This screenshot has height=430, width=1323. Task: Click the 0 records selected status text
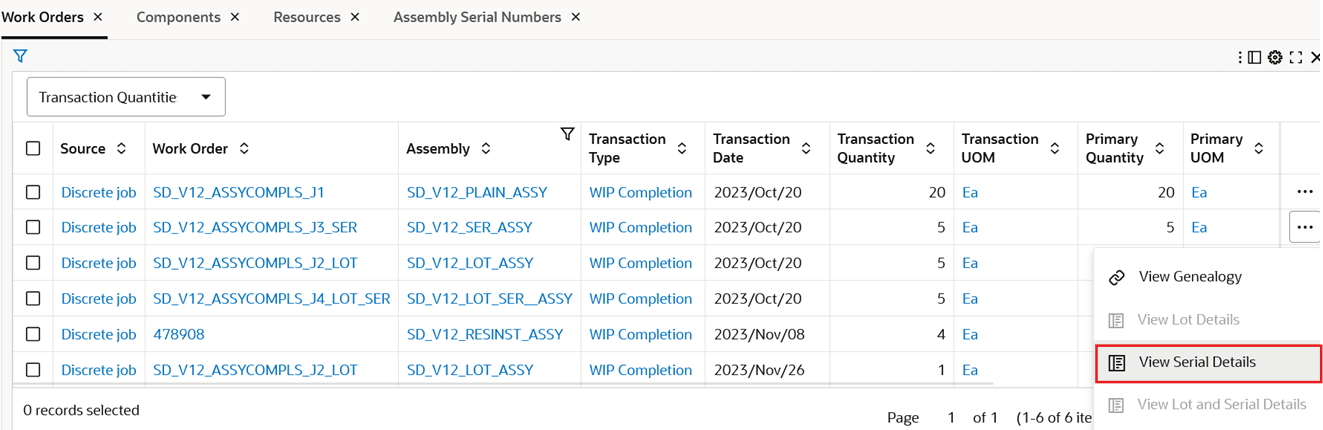coord(81,410)
